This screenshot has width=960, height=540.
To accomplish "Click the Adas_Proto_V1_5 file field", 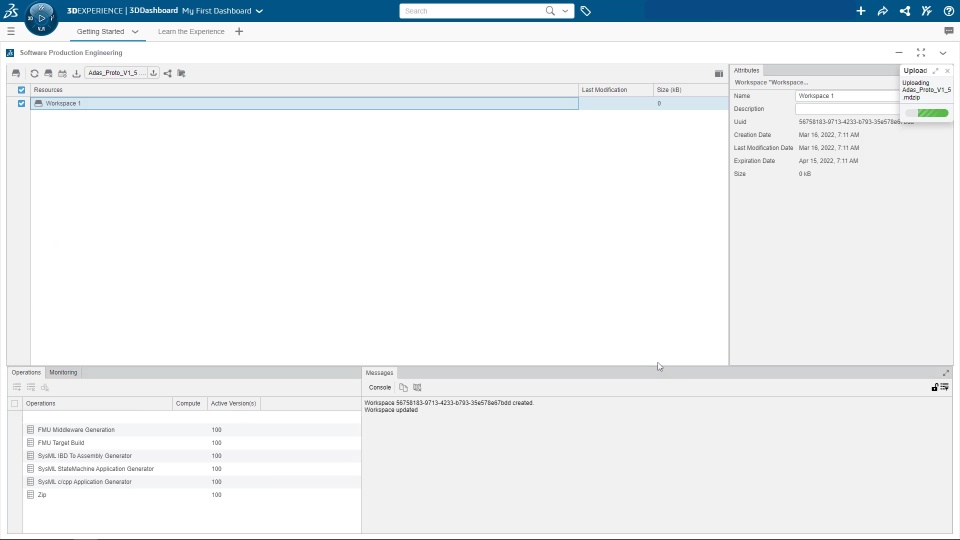I will coord(116,73).
